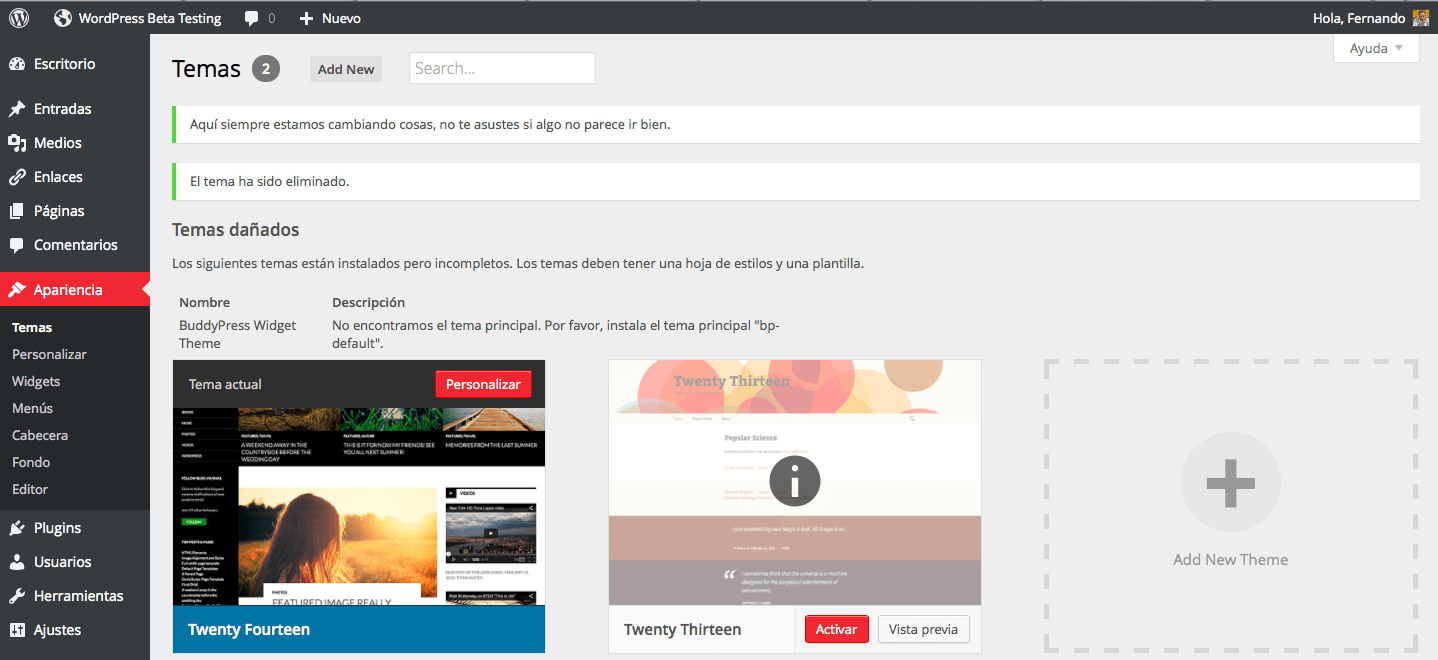Click the Herramientas wrench icon
This screenshot has height=660, width=1438.
(17, 596)
